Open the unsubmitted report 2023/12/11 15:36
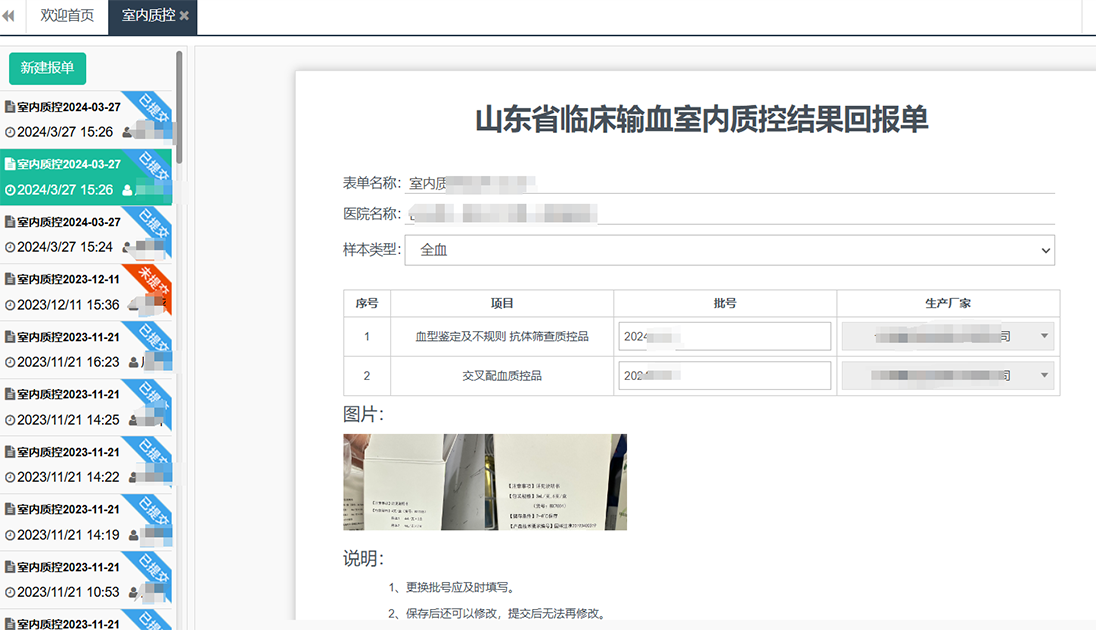Viewport: 1096px width, 630px height. pyautogui.click(x=86, y=292)
